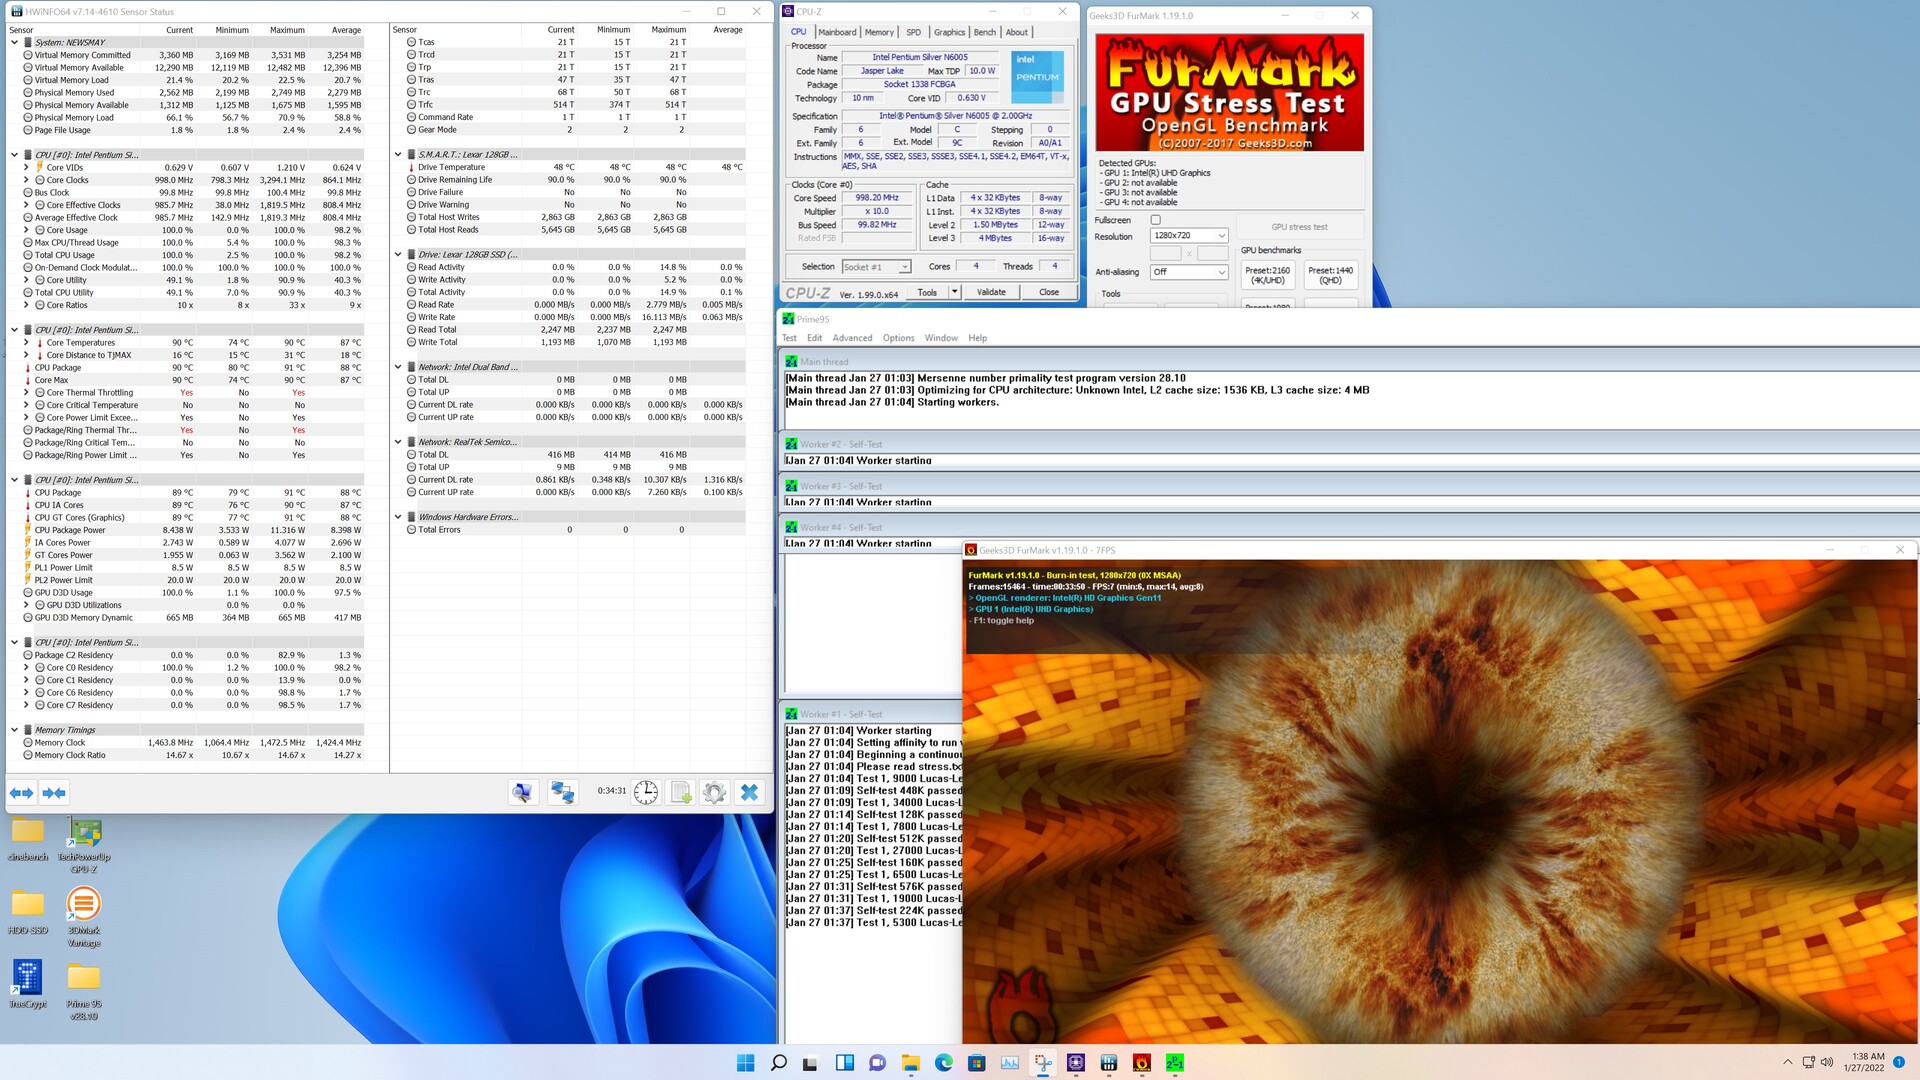Switch to the CPU-Z Memory tab
This screenshot has height=1080, width=1920.
[x=879, y=32]
